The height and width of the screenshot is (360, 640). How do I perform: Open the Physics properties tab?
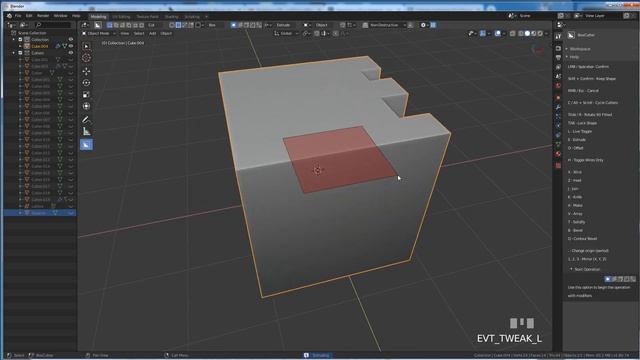coord(558,126)
